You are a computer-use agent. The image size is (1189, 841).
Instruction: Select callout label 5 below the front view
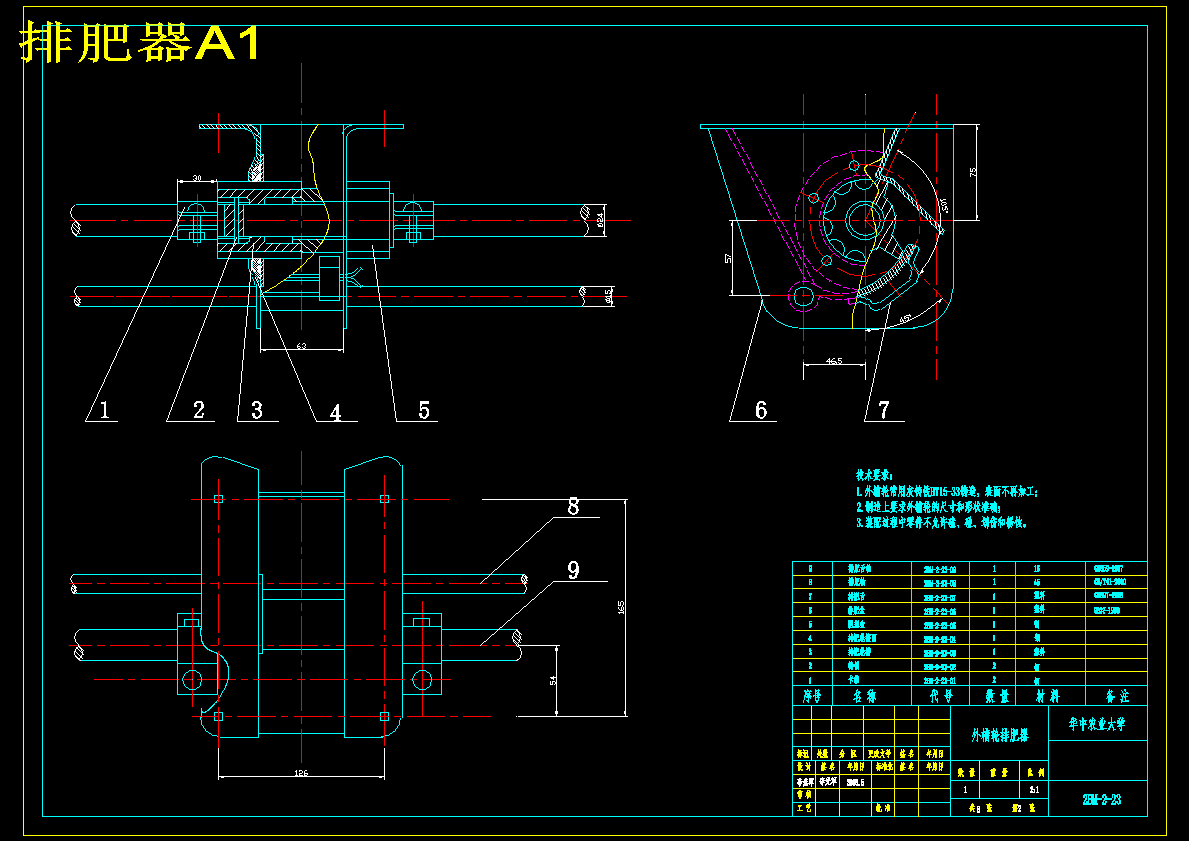tap(424, 410)
